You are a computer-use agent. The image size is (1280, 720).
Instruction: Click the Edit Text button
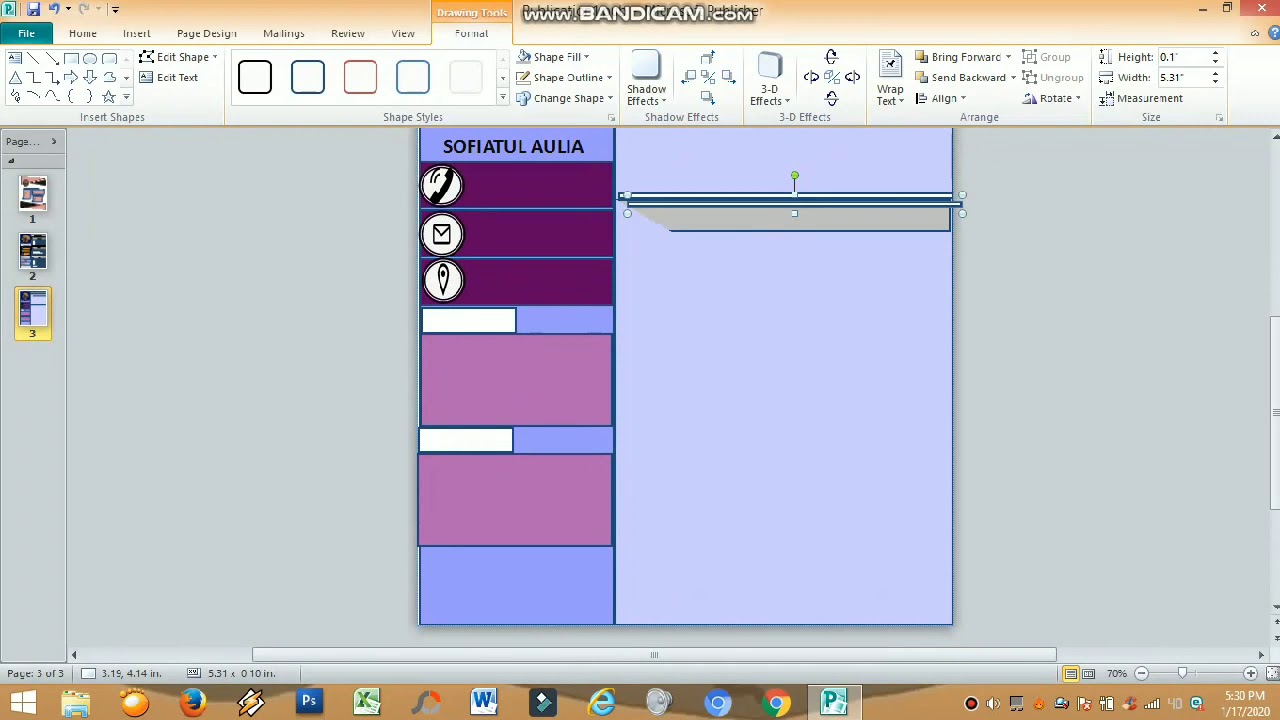click(168, 77)
